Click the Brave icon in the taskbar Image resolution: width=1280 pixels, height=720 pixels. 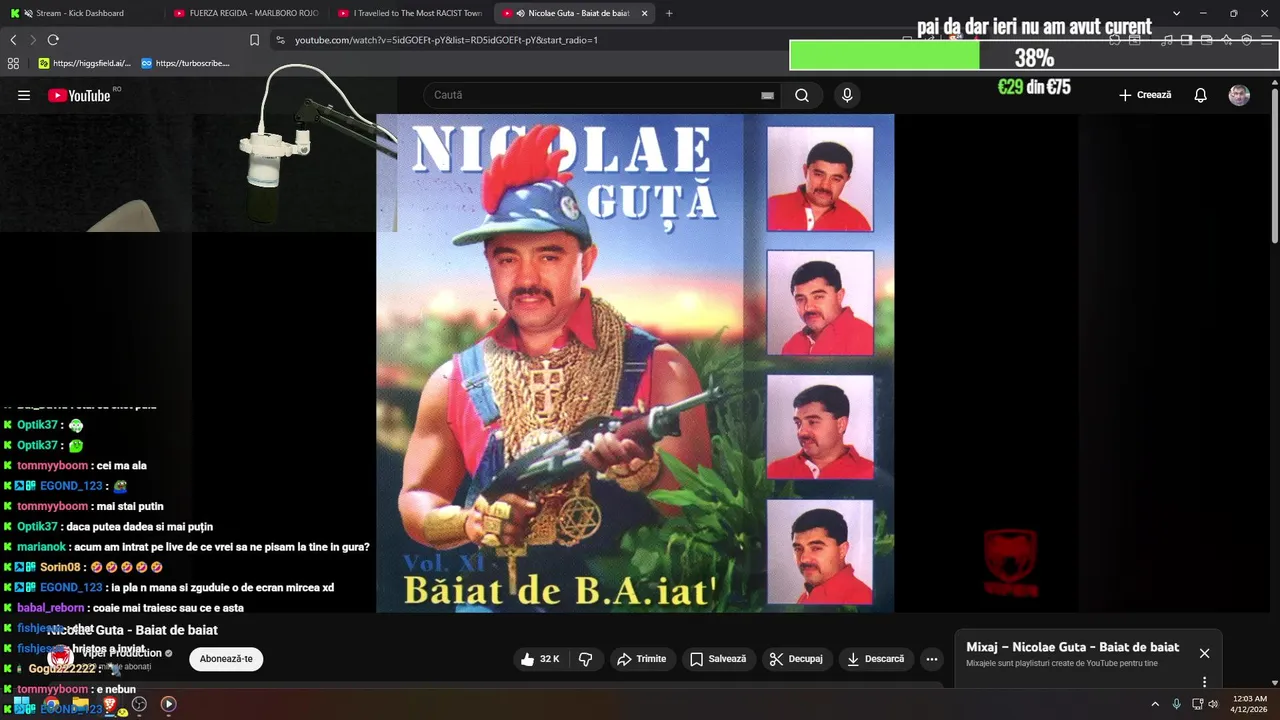(x=110, y=705)
